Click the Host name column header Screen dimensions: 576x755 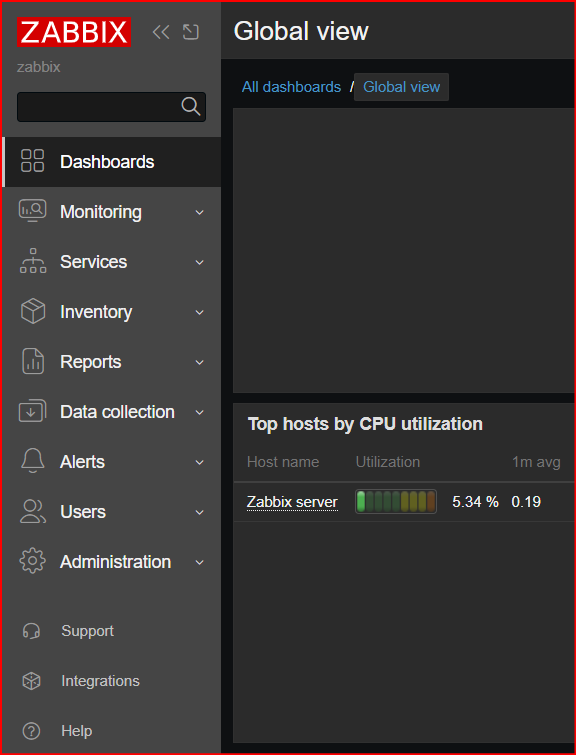coord(283,462)
